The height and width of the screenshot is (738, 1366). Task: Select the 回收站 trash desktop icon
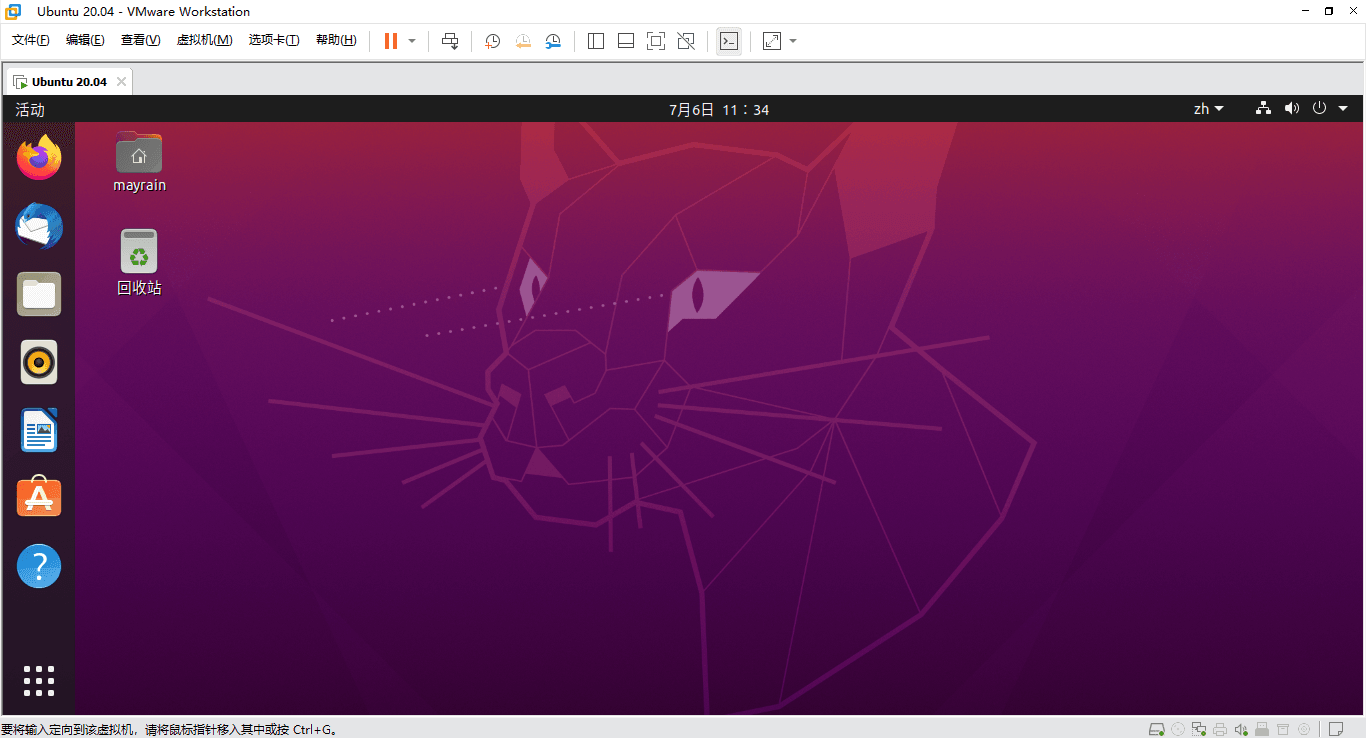pyautogui.click(x=139, y=263)
